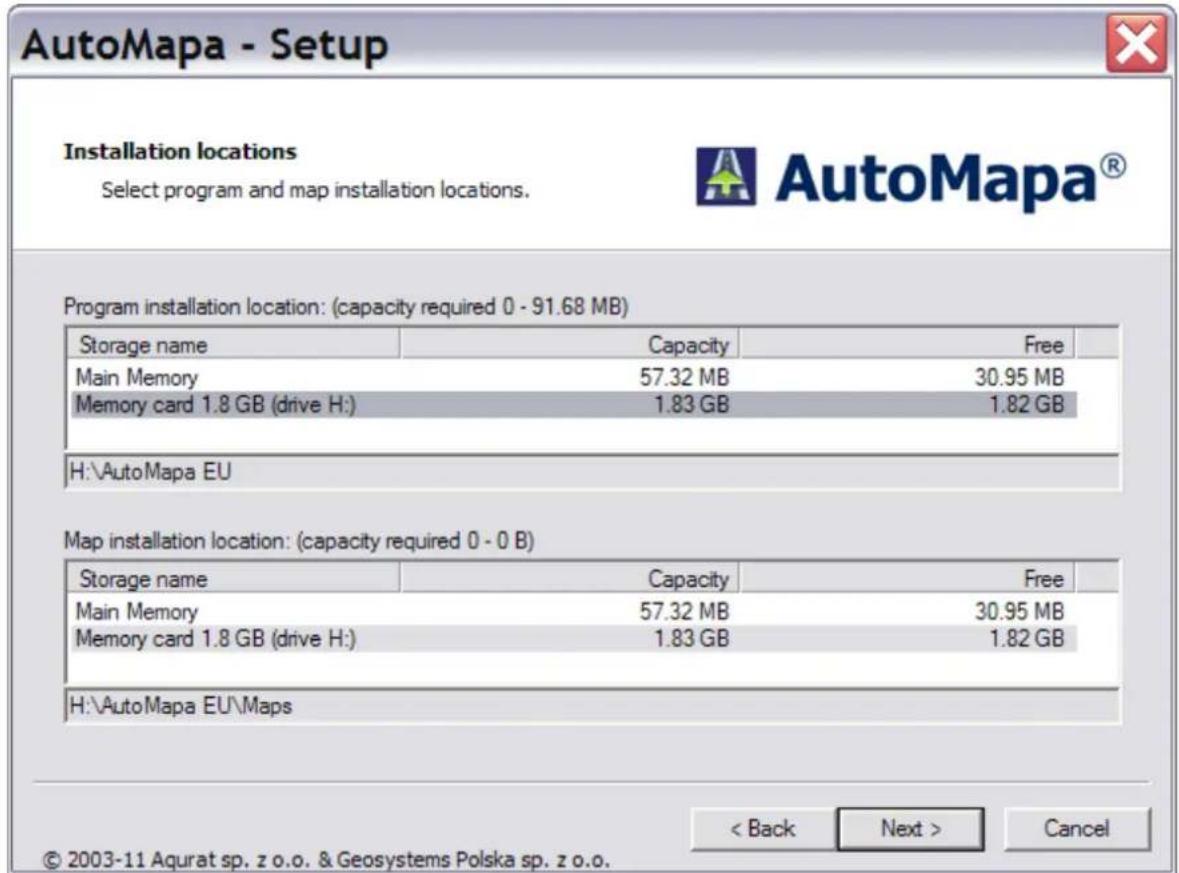Viewport: 1179px width, 873px height.
Task: Click map path field H:\AutoMapa EU\Maps
Action: [x=593, y=706]
